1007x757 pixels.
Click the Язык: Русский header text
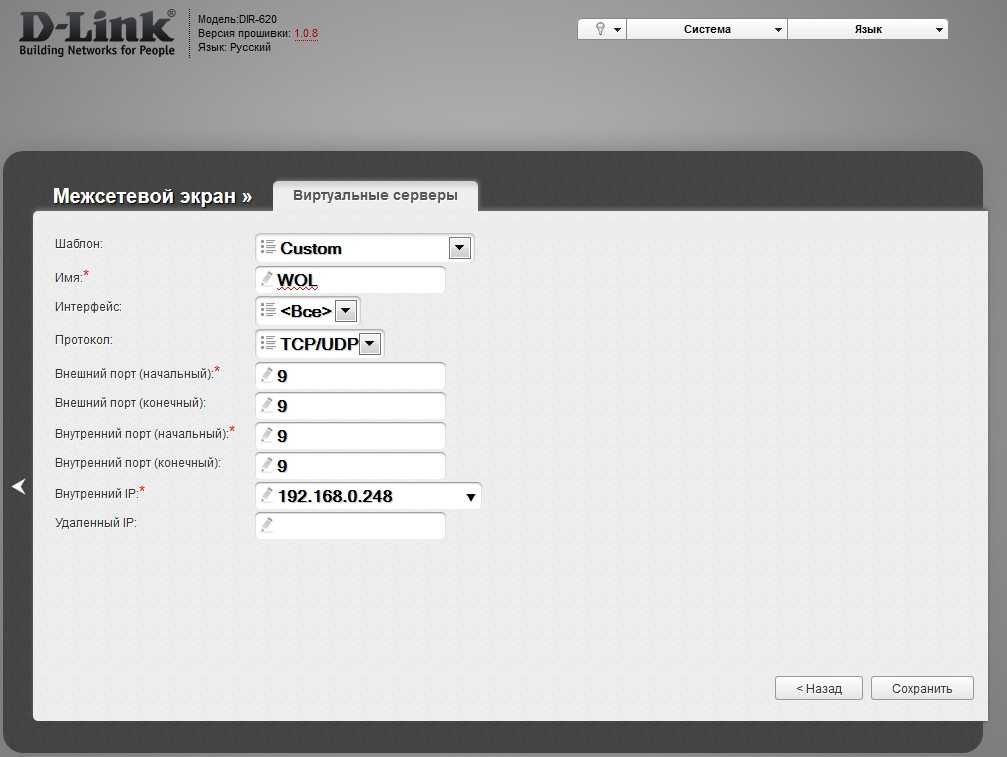tap(234, 48)
